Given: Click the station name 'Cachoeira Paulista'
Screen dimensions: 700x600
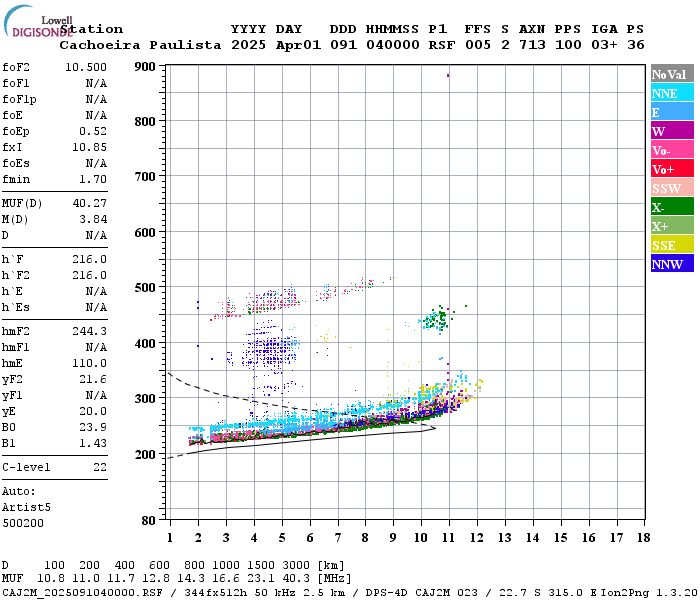Looking at the screenshot, I should [140, 45].
